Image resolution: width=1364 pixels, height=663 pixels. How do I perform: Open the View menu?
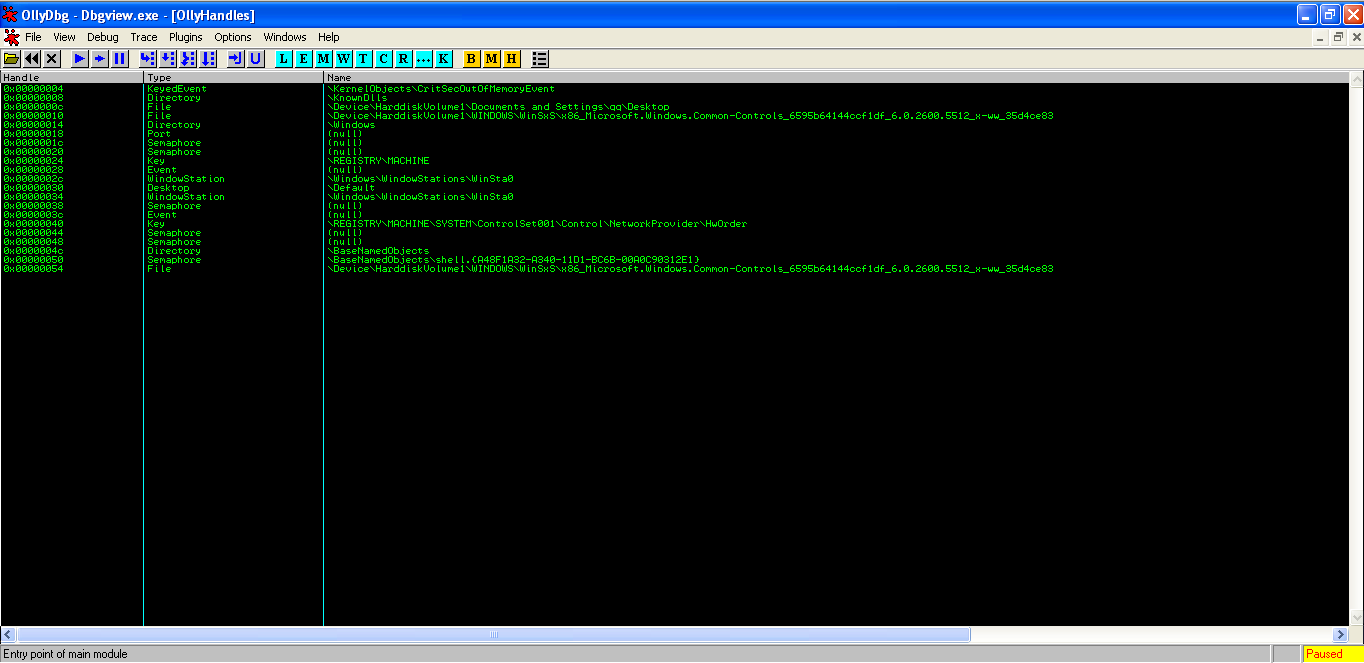(x=64, y=37)
